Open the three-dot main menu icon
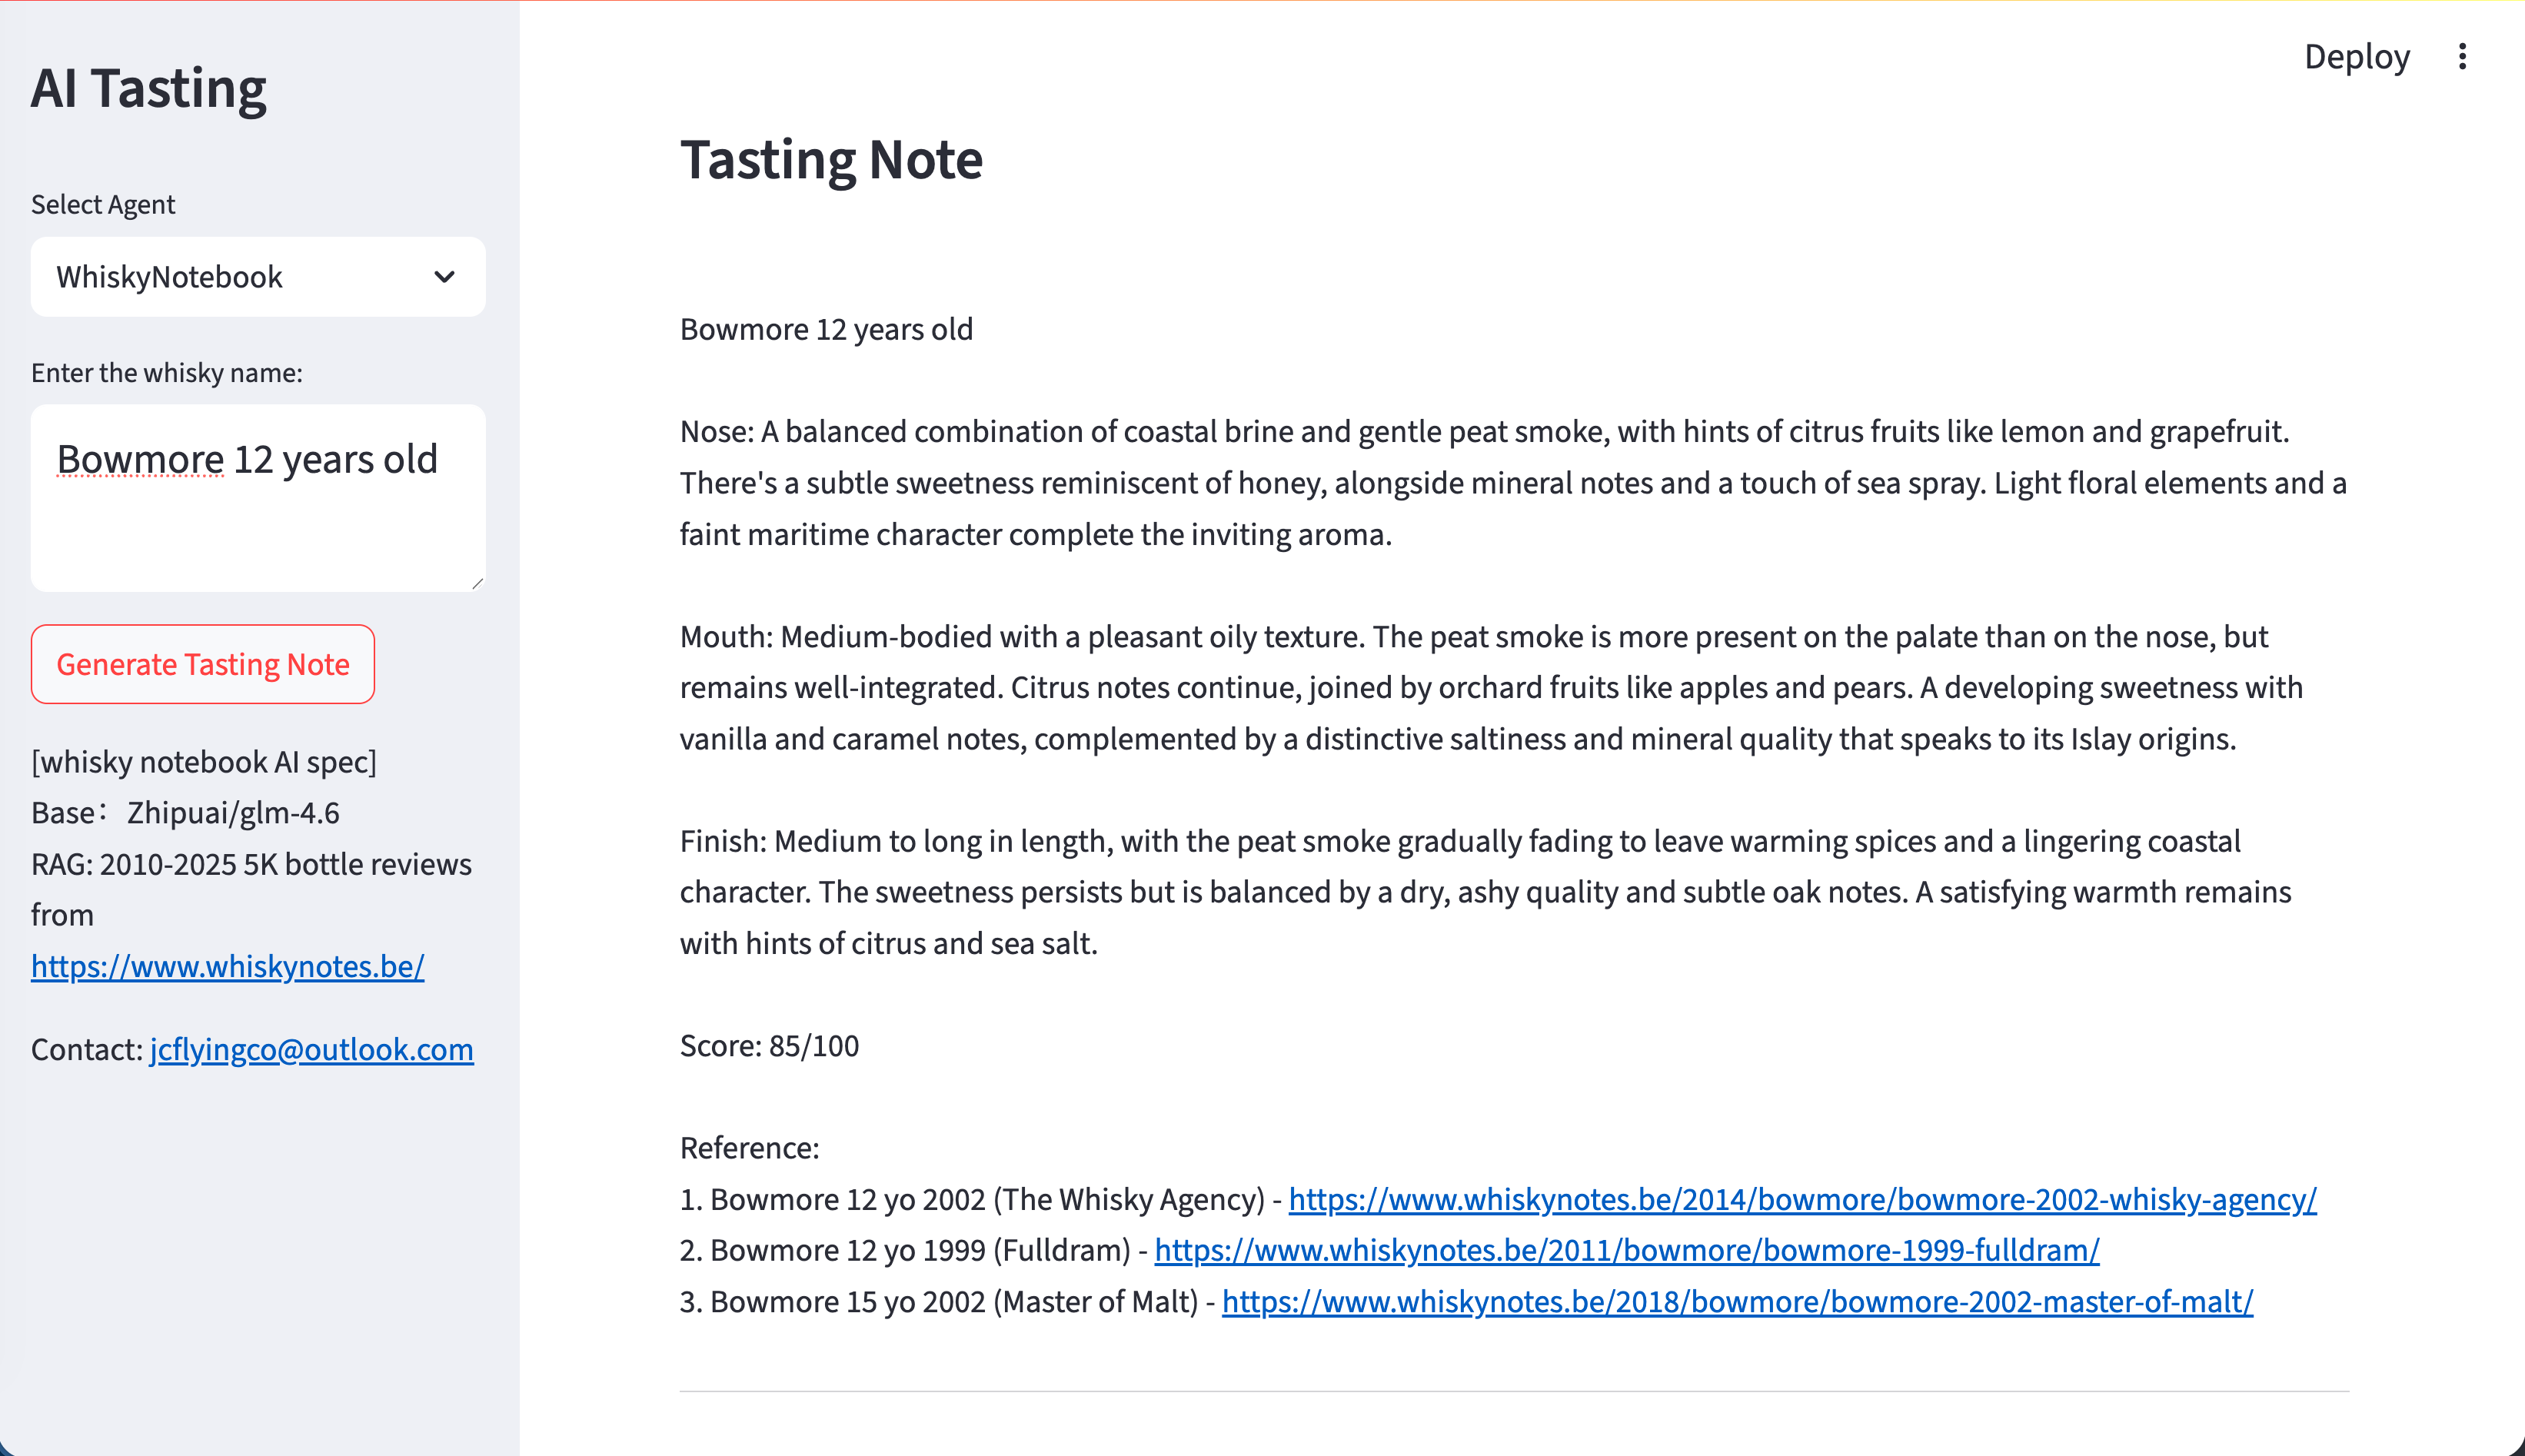 [2462, 56]
